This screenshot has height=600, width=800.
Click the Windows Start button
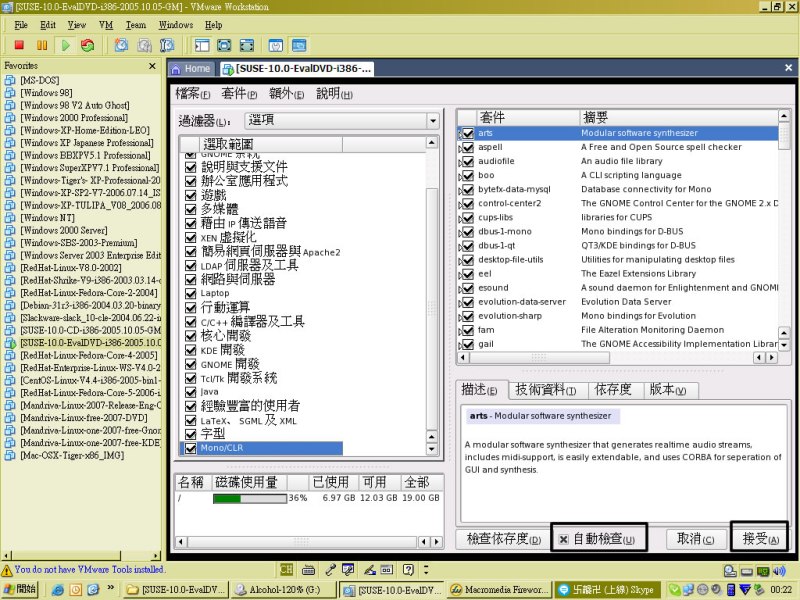coord(20,590)
